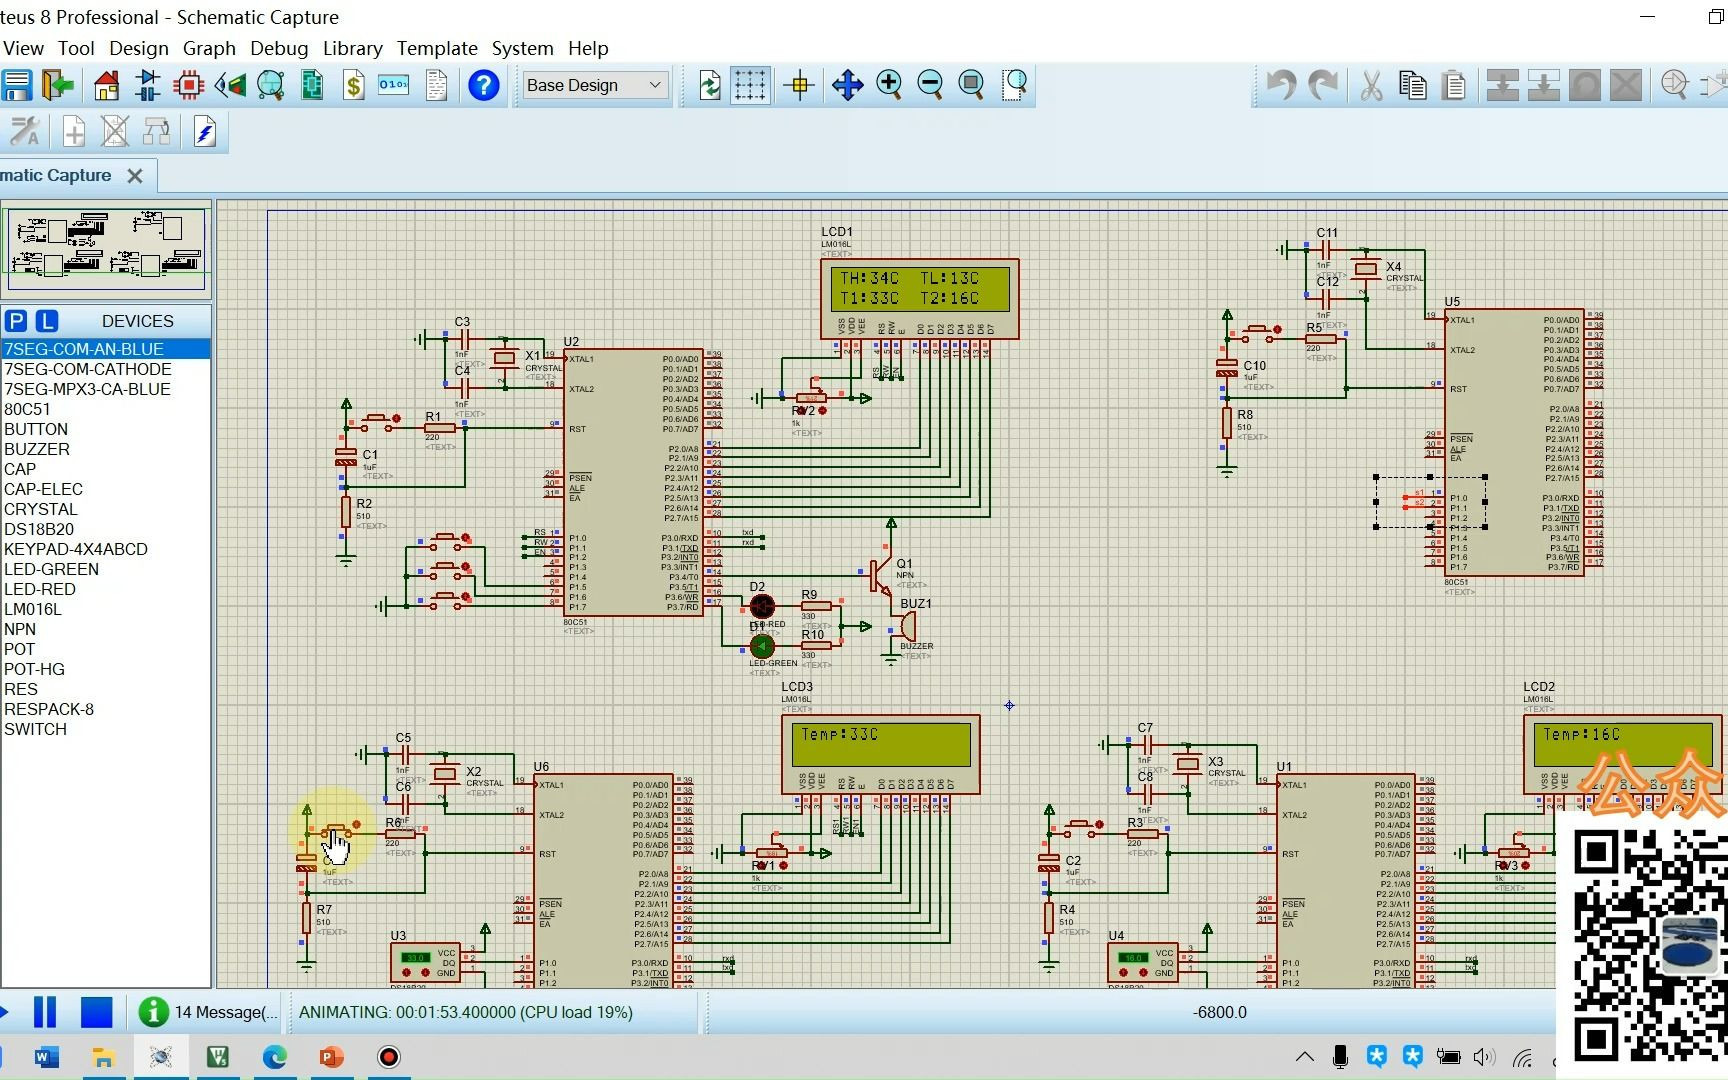Click the Block Copy icon

pos(1502,85)
